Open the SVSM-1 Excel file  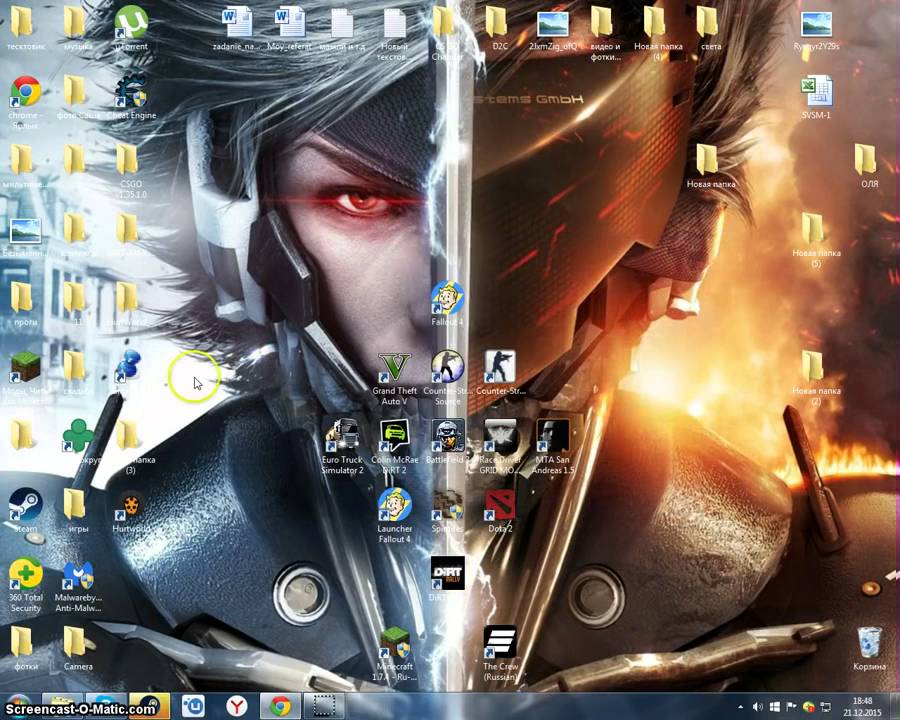point(816,98)
